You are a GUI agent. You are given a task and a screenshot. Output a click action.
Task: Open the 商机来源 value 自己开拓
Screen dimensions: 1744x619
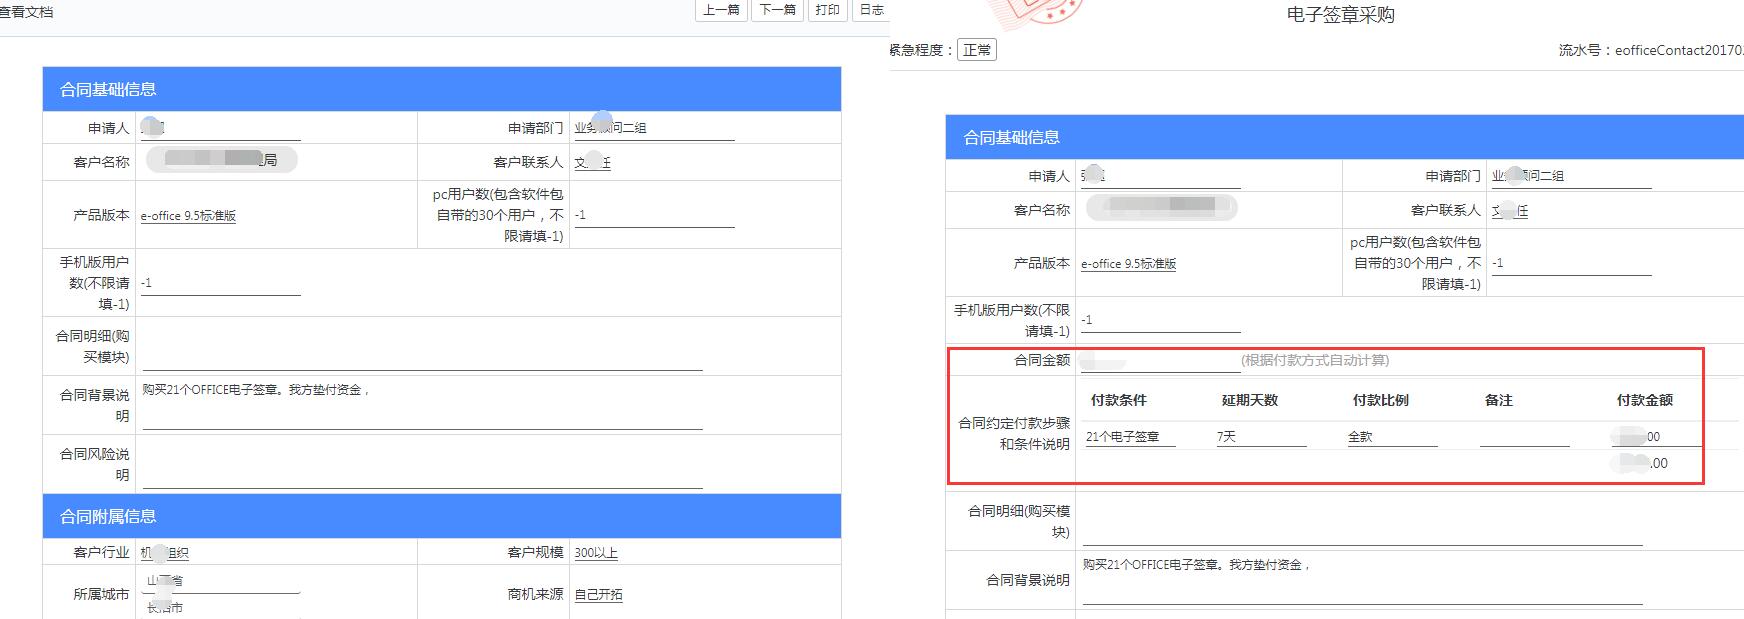(x=598, y=595)
